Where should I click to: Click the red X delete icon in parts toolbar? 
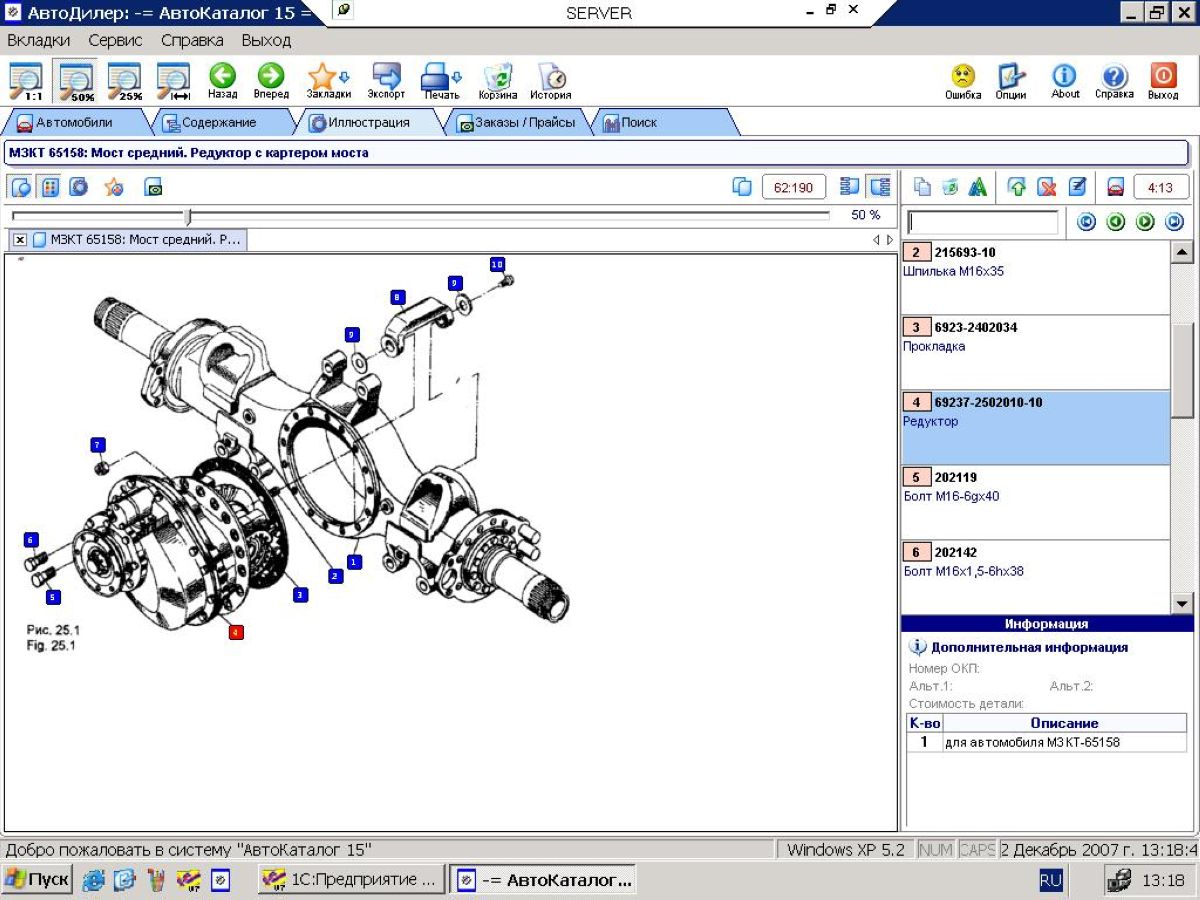(x=1047, y=187)
